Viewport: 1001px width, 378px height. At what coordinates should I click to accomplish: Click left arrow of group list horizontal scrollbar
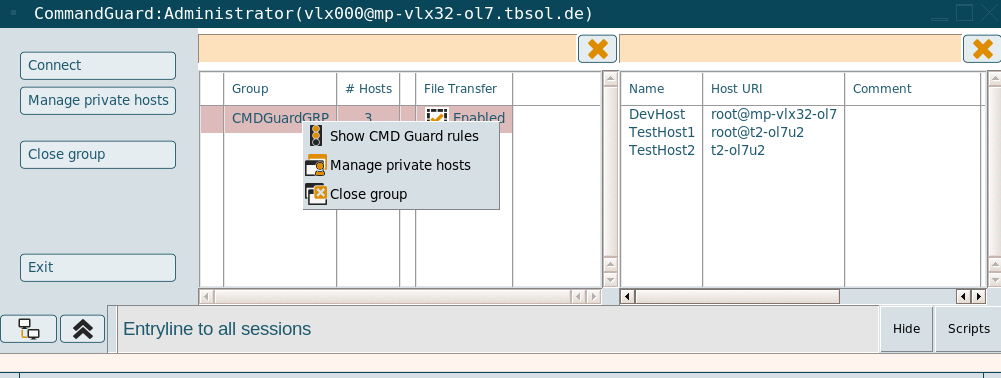[x=206, y=297]
